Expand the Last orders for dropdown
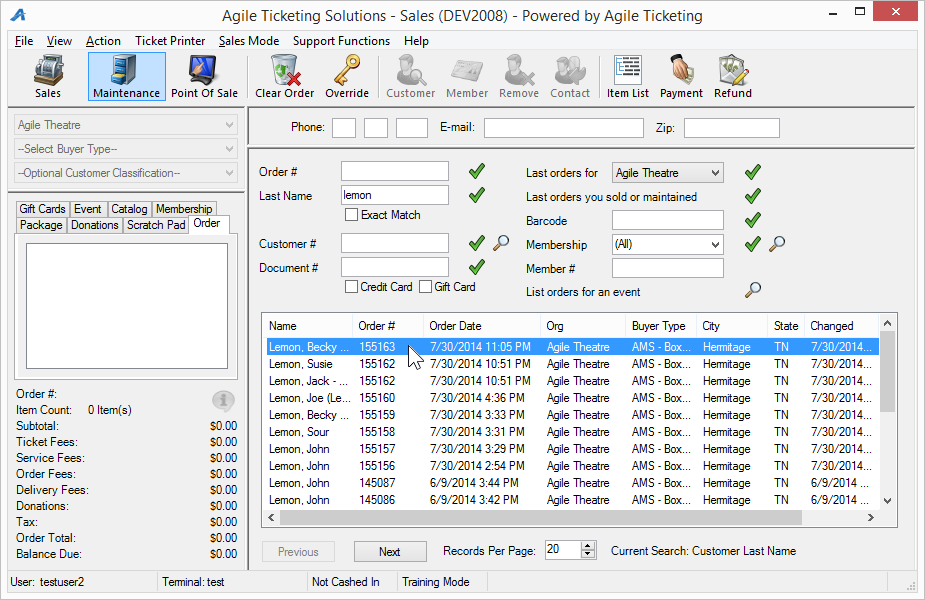The image size is (925, 600). coord(668,173)
